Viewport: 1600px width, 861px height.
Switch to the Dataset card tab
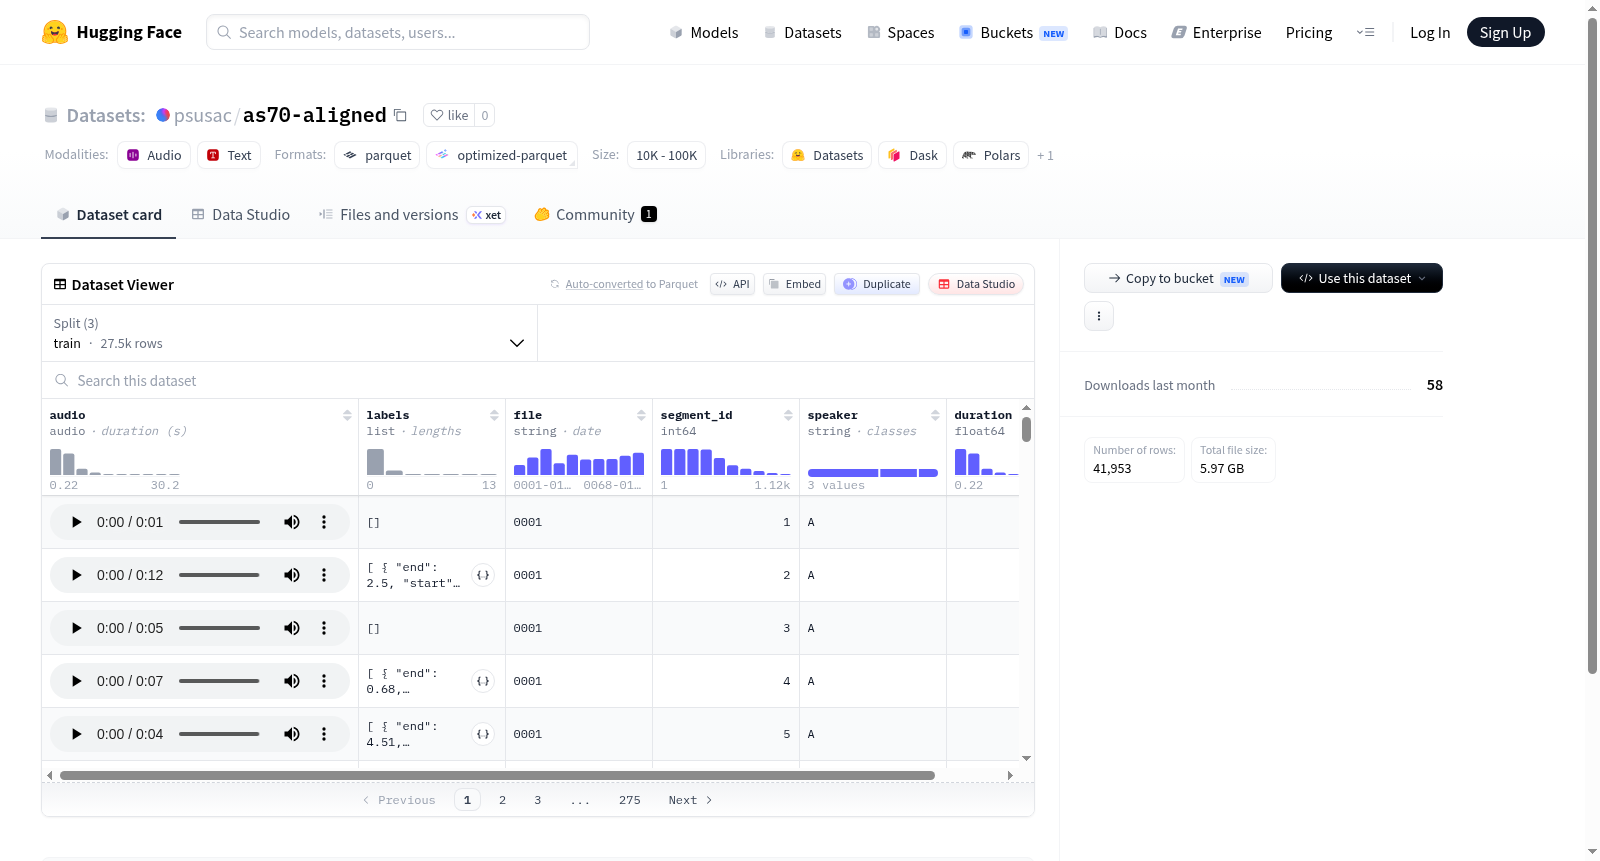click(x=109, y=215)
